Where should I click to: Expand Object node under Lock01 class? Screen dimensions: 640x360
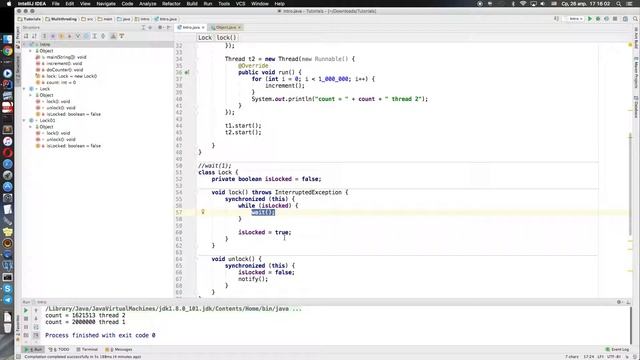pyautogui.click(x=31, y=127)
